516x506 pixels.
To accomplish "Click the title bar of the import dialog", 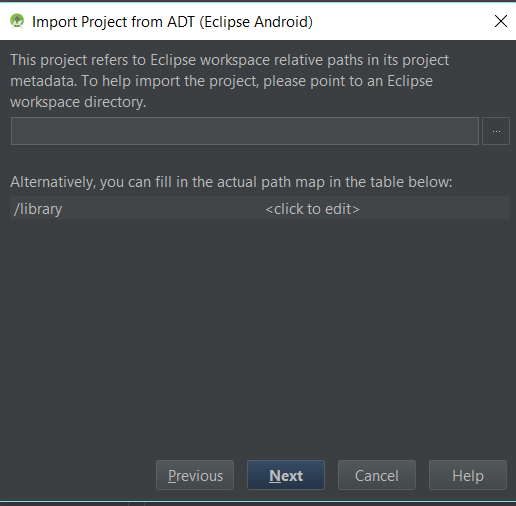I will (258, 21).
